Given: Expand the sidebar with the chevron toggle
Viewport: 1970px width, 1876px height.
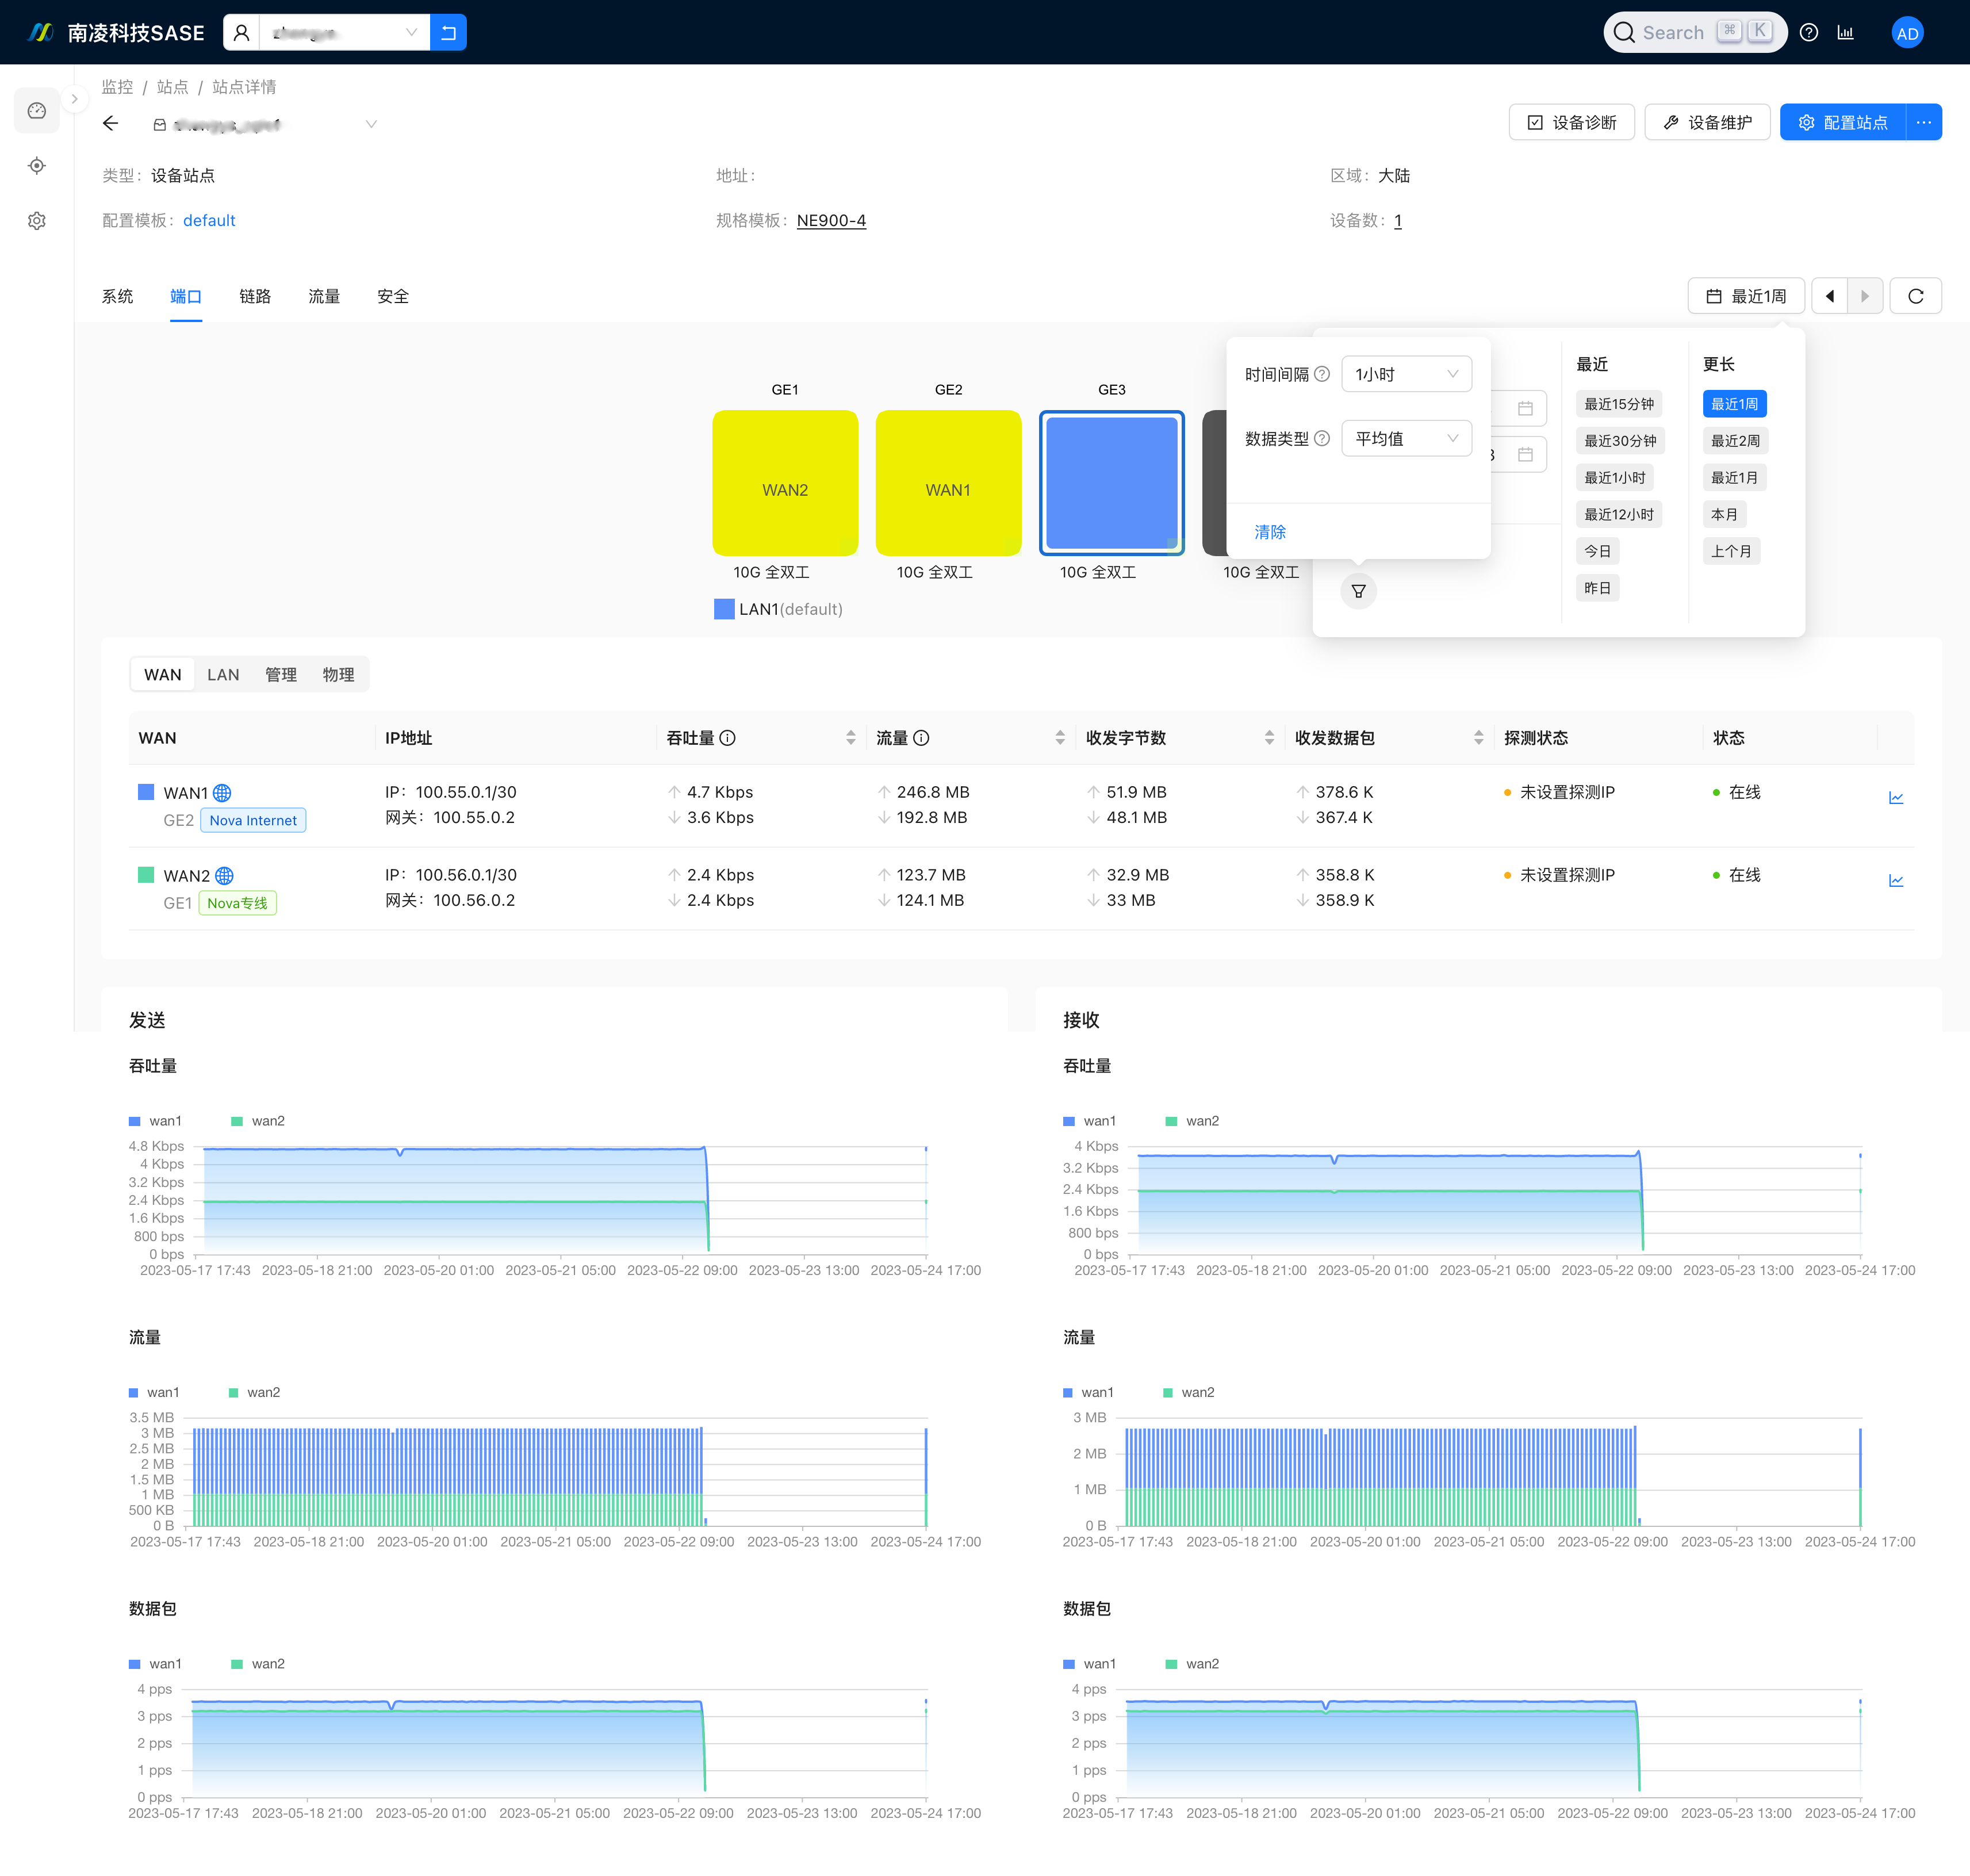Looking at the screenshot, I should pyautogui.click(x=74, y=99).
